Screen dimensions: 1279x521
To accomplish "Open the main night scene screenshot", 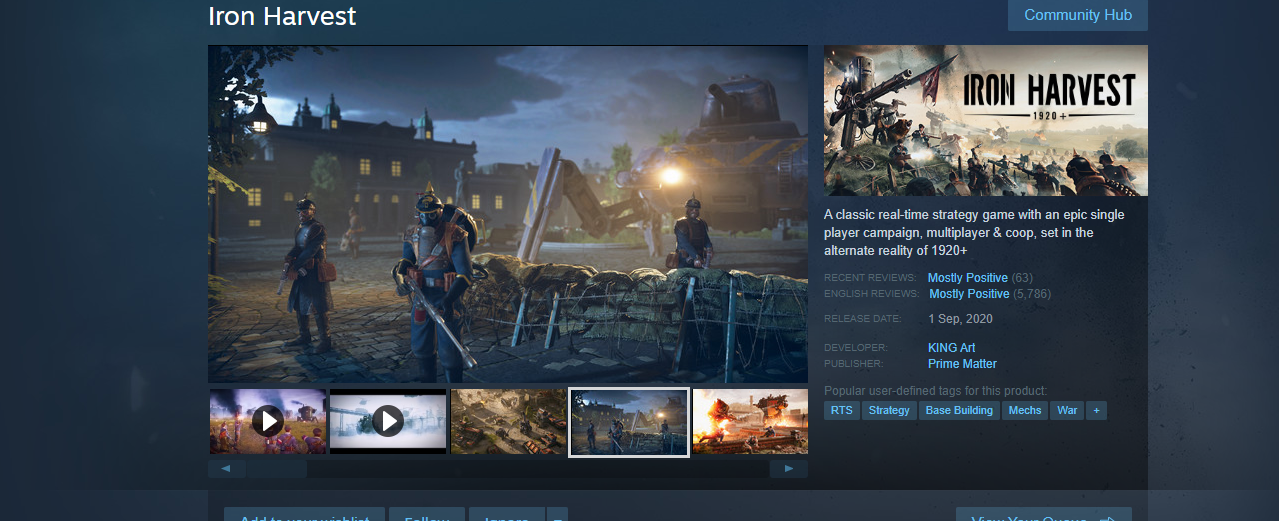I will point(508,214).
